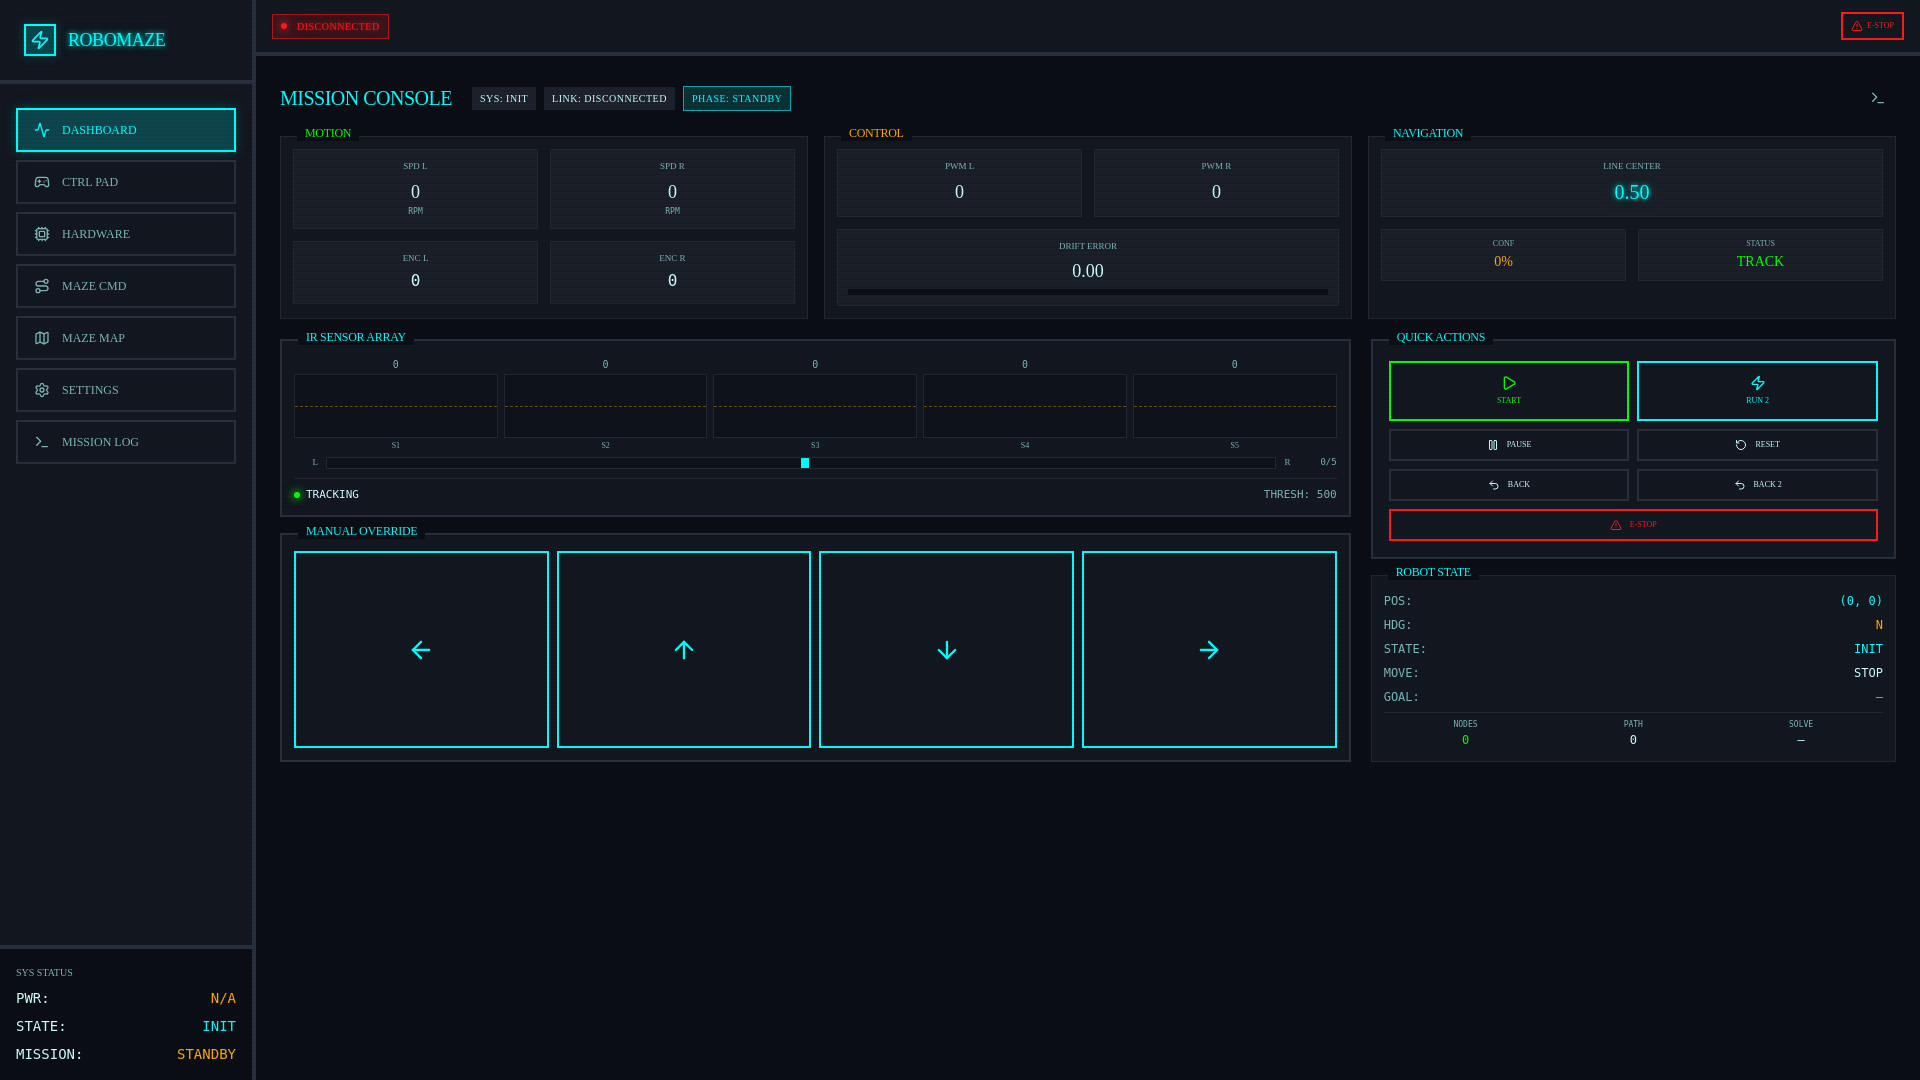This screenshot has height=1080, width=1920.
Task: Drive forward with the up arrow override
Action: (684, 650)
